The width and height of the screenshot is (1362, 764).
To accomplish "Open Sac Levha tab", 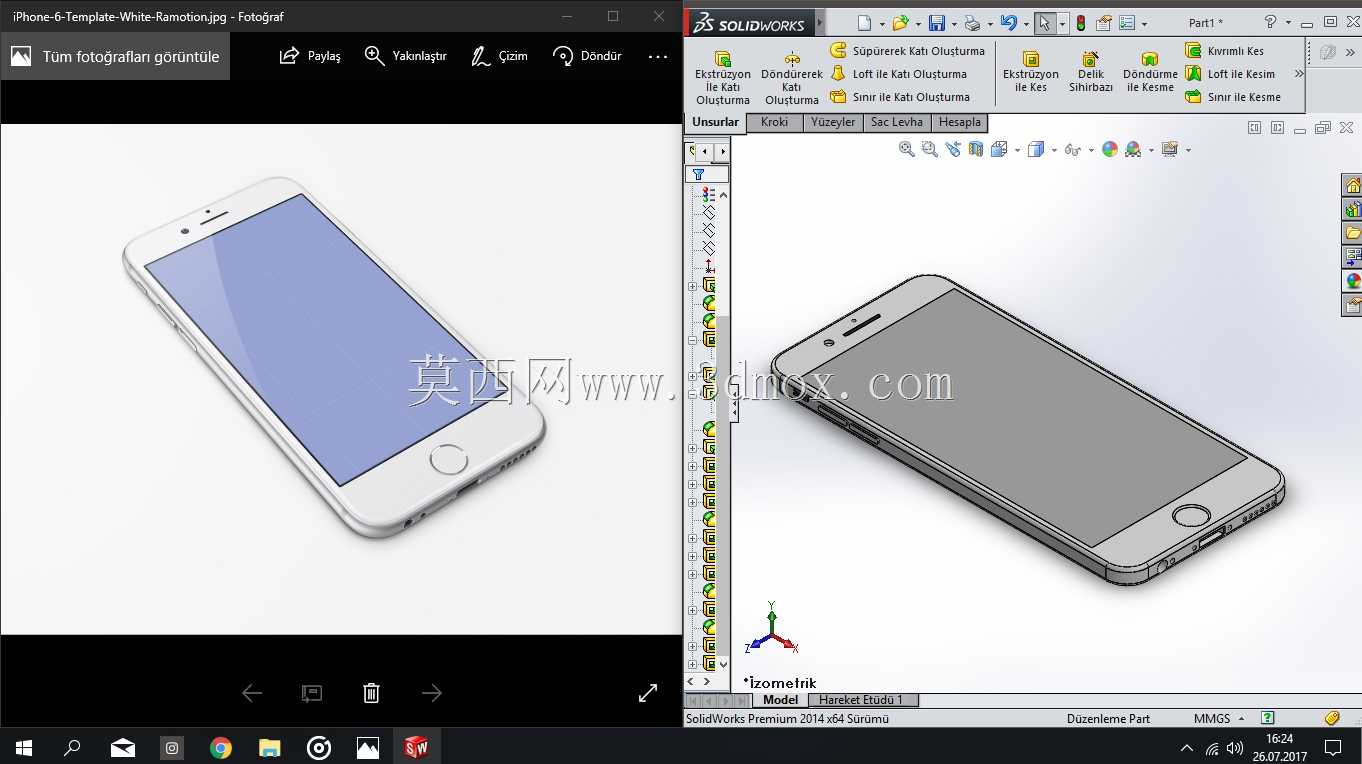I will pyautogui.click(x=897, y=122).
